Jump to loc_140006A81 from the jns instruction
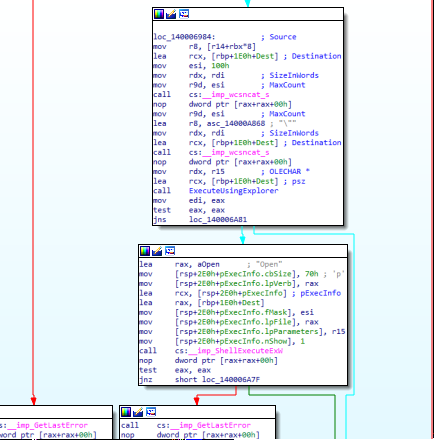 pyautogui.click(x=218, y=220)
